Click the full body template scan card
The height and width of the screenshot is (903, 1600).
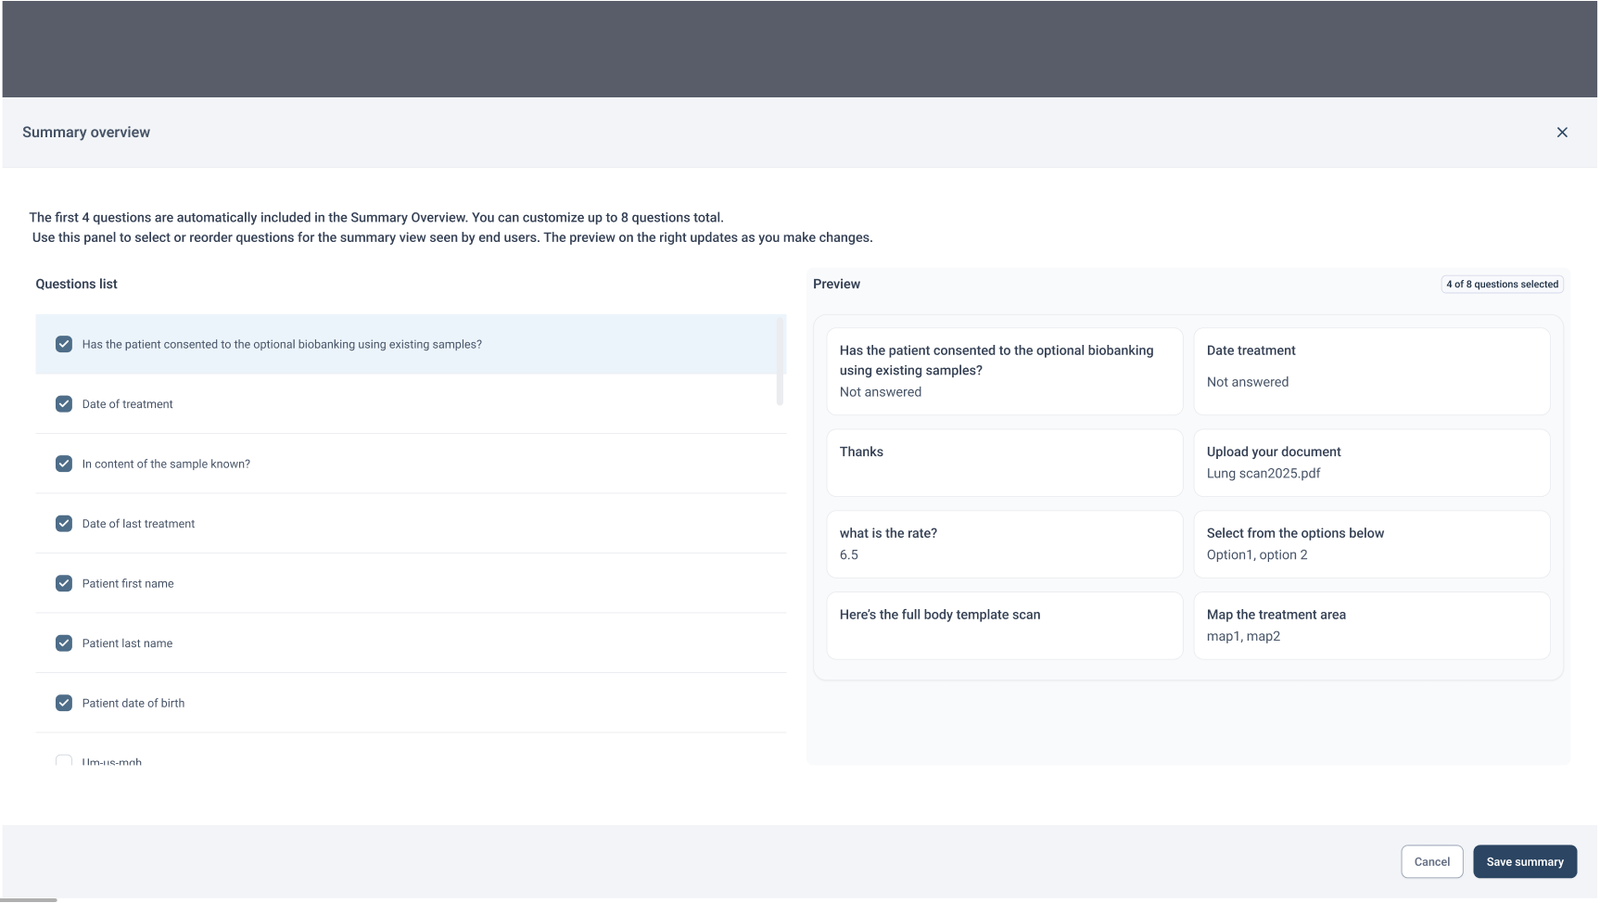(x=1004, y=626)
